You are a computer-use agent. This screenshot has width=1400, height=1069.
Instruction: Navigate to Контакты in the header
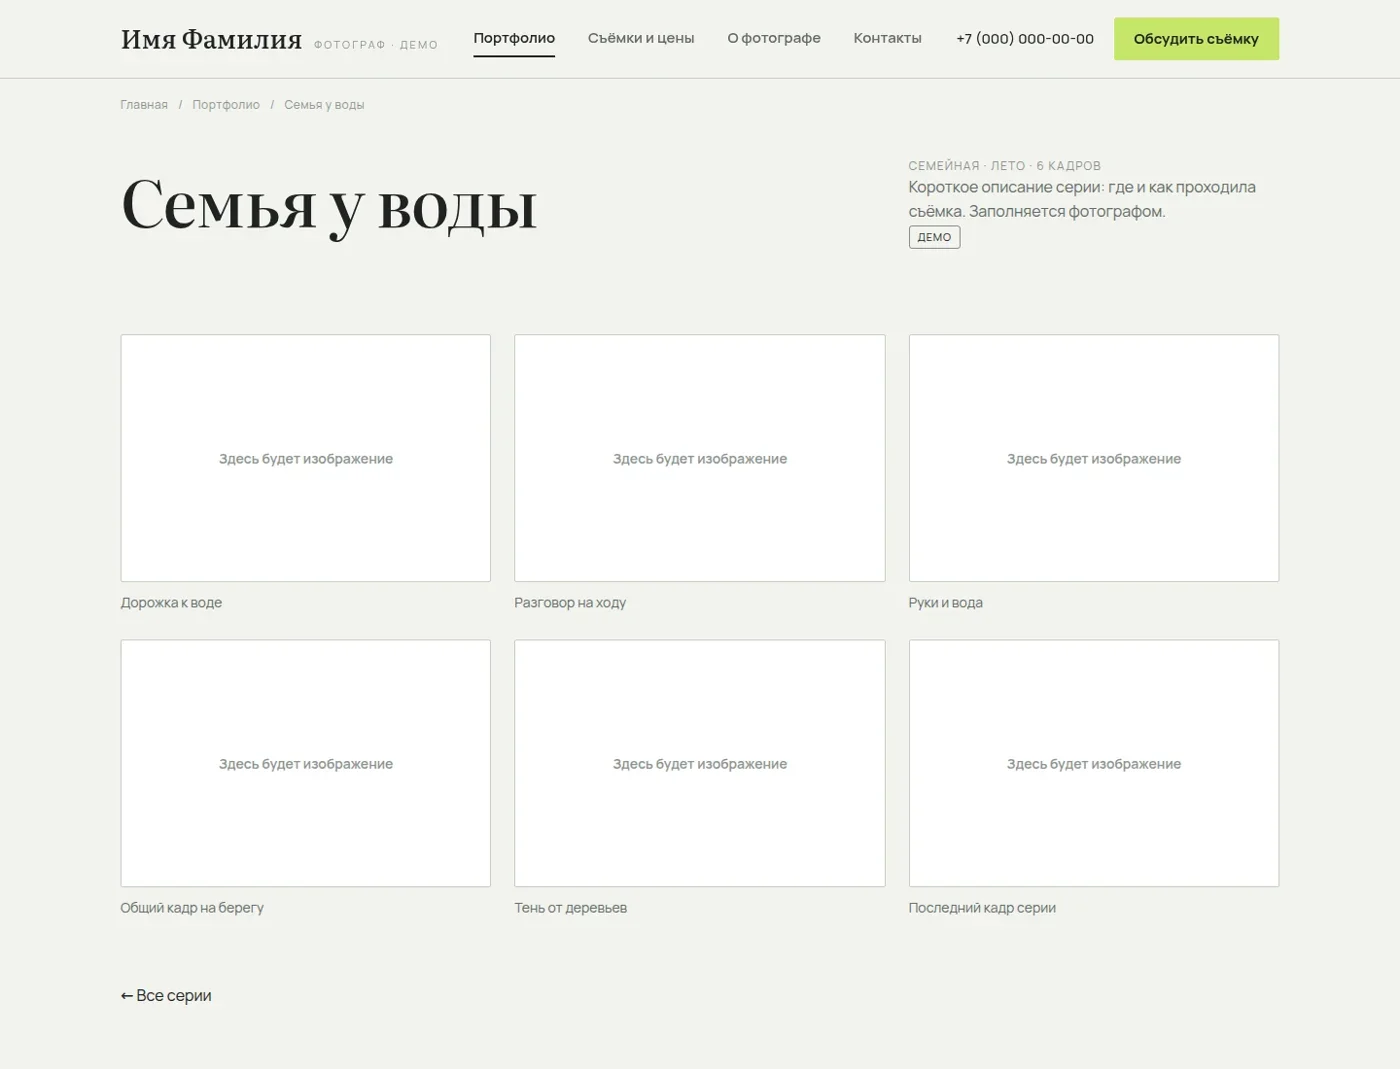coord(888,38)
